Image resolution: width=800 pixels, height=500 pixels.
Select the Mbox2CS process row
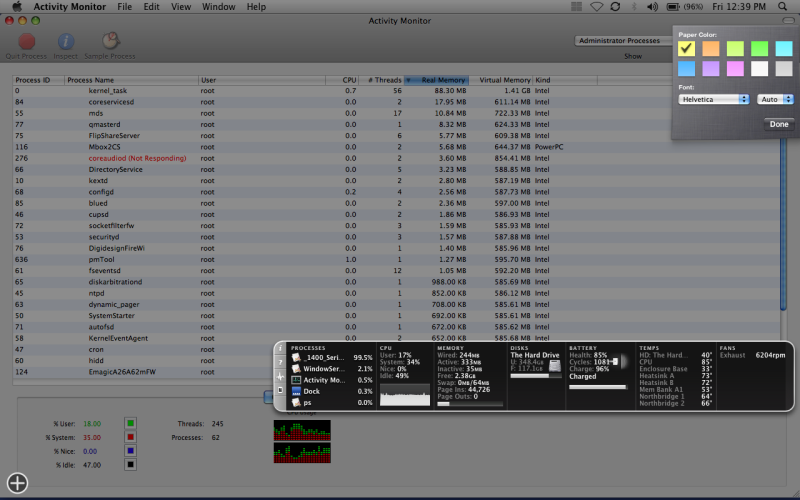pos(396,147)
